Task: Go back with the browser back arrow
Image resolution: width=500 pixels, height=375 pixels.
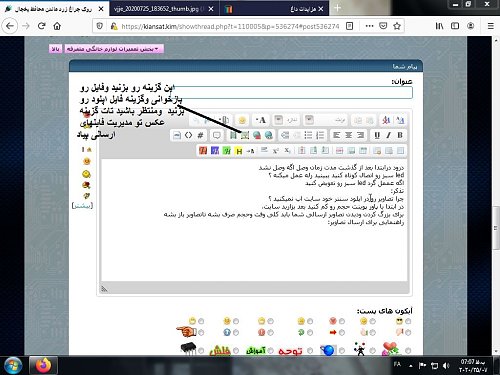Action: click(x=10, y=26)
